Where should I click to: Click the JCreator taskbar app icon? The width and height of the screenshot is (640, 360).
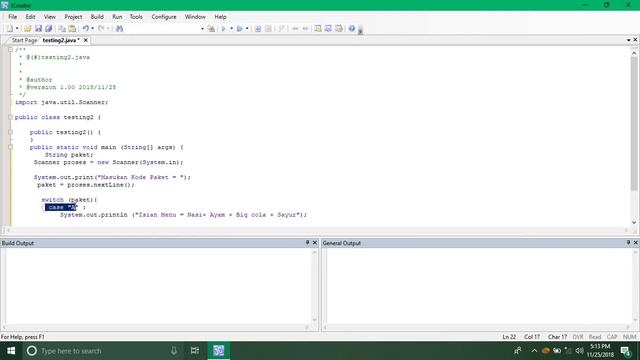point(218,351)
